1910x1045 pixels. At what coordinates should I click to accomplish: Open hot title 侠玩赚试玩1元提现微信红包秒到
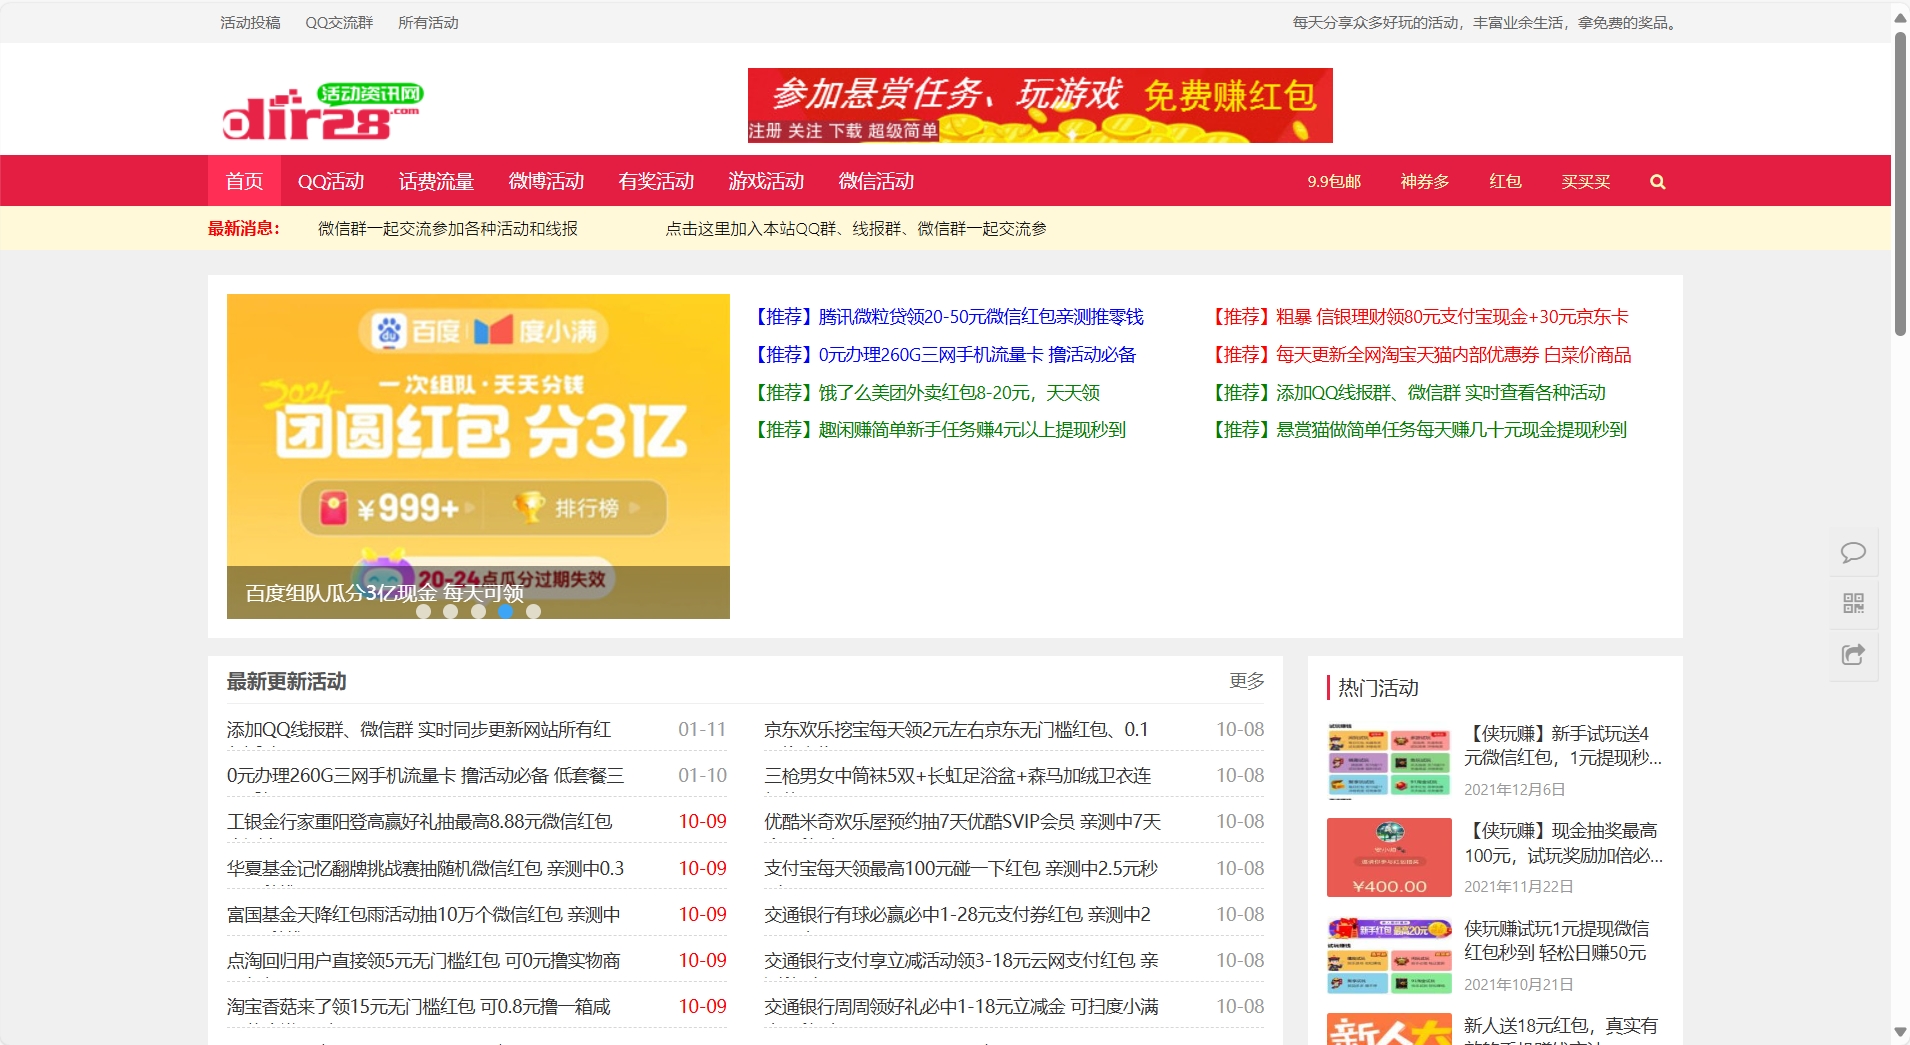click(x=1557, y=941)
